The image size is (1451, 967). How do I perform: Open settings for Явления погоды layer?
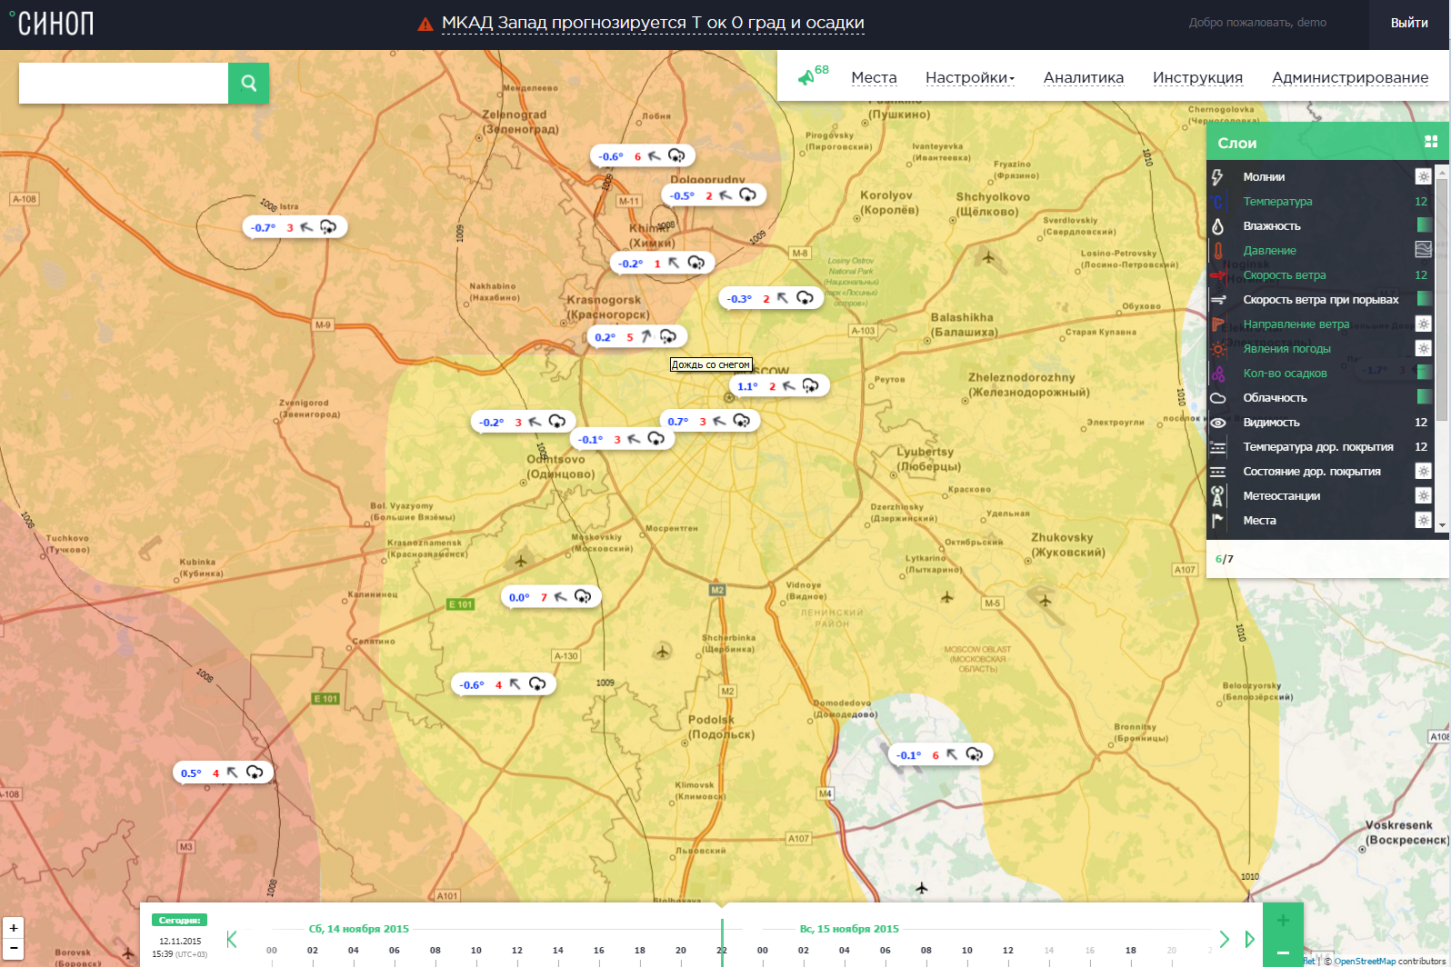click(x=1423, y=348)
